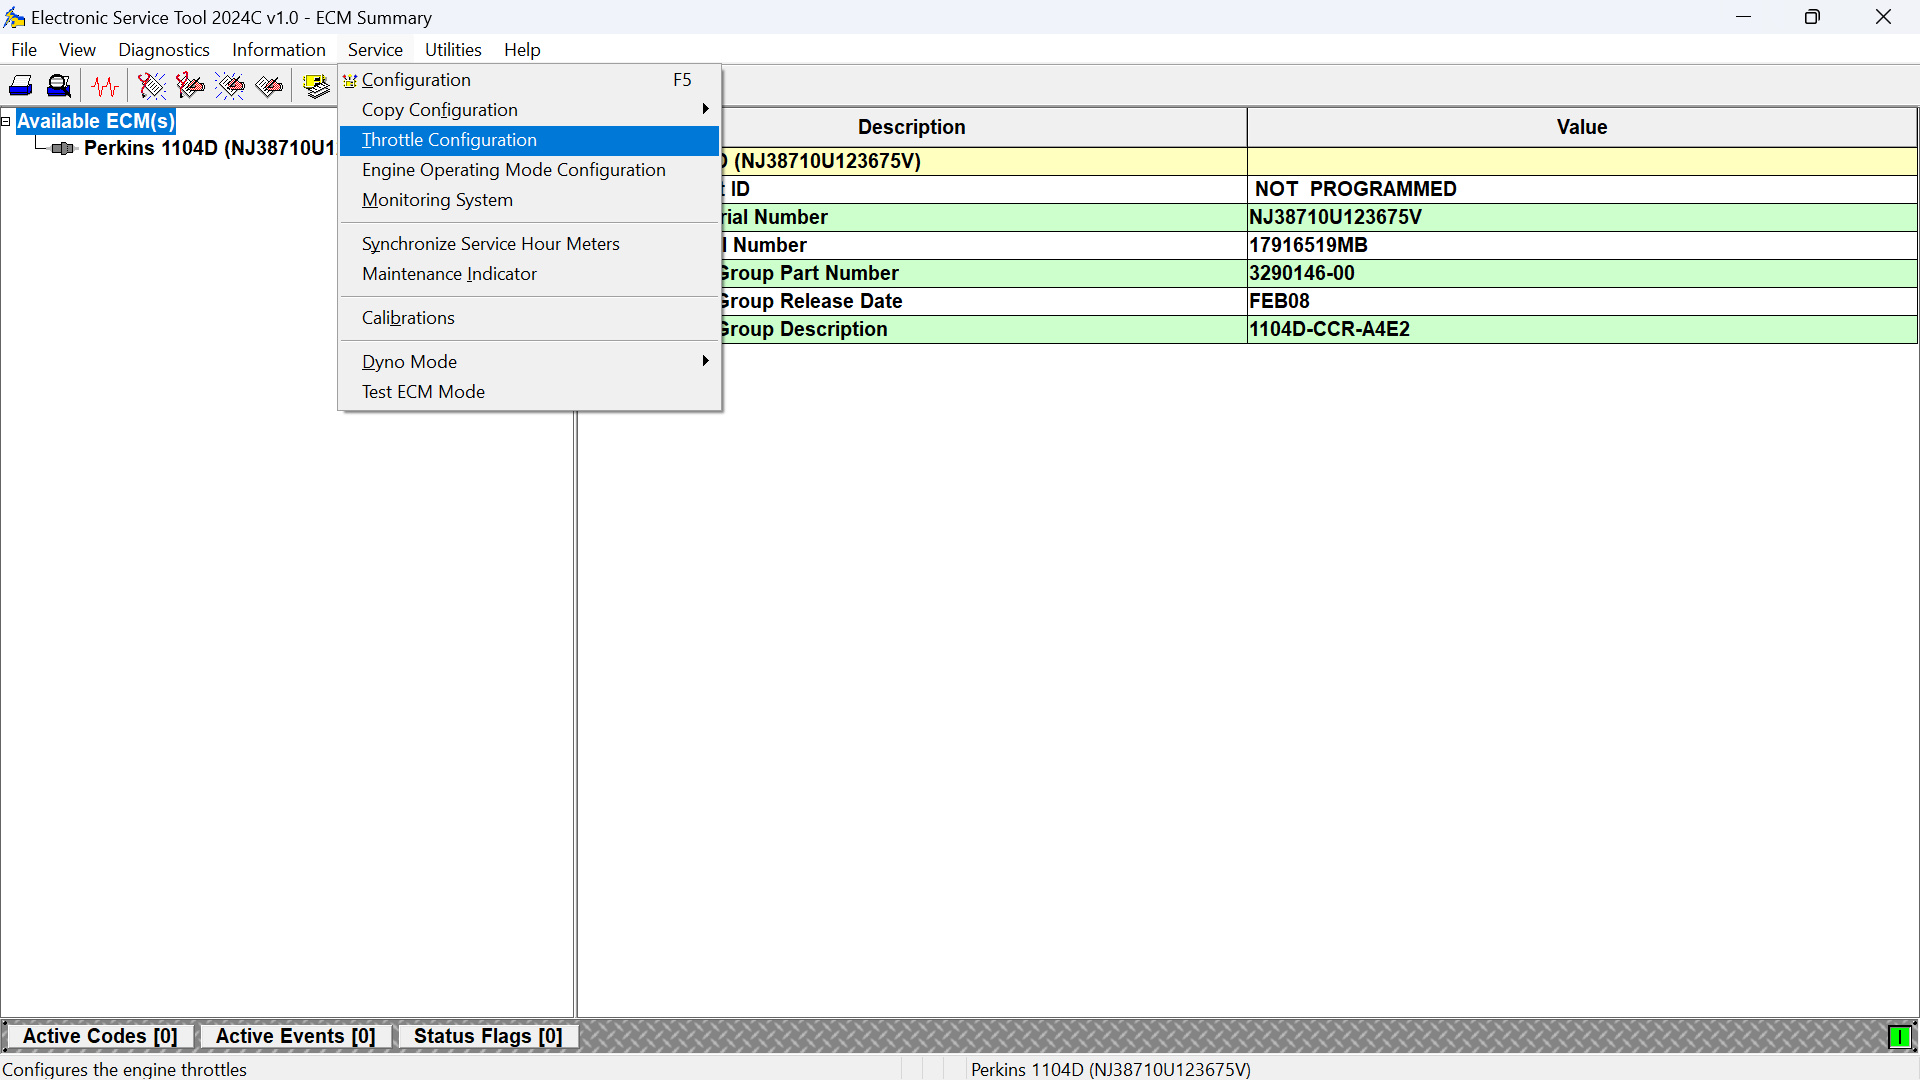Screen dimensions: 1920x1080
Task: Open the Diagnostics menu
Action: point(164,50)
